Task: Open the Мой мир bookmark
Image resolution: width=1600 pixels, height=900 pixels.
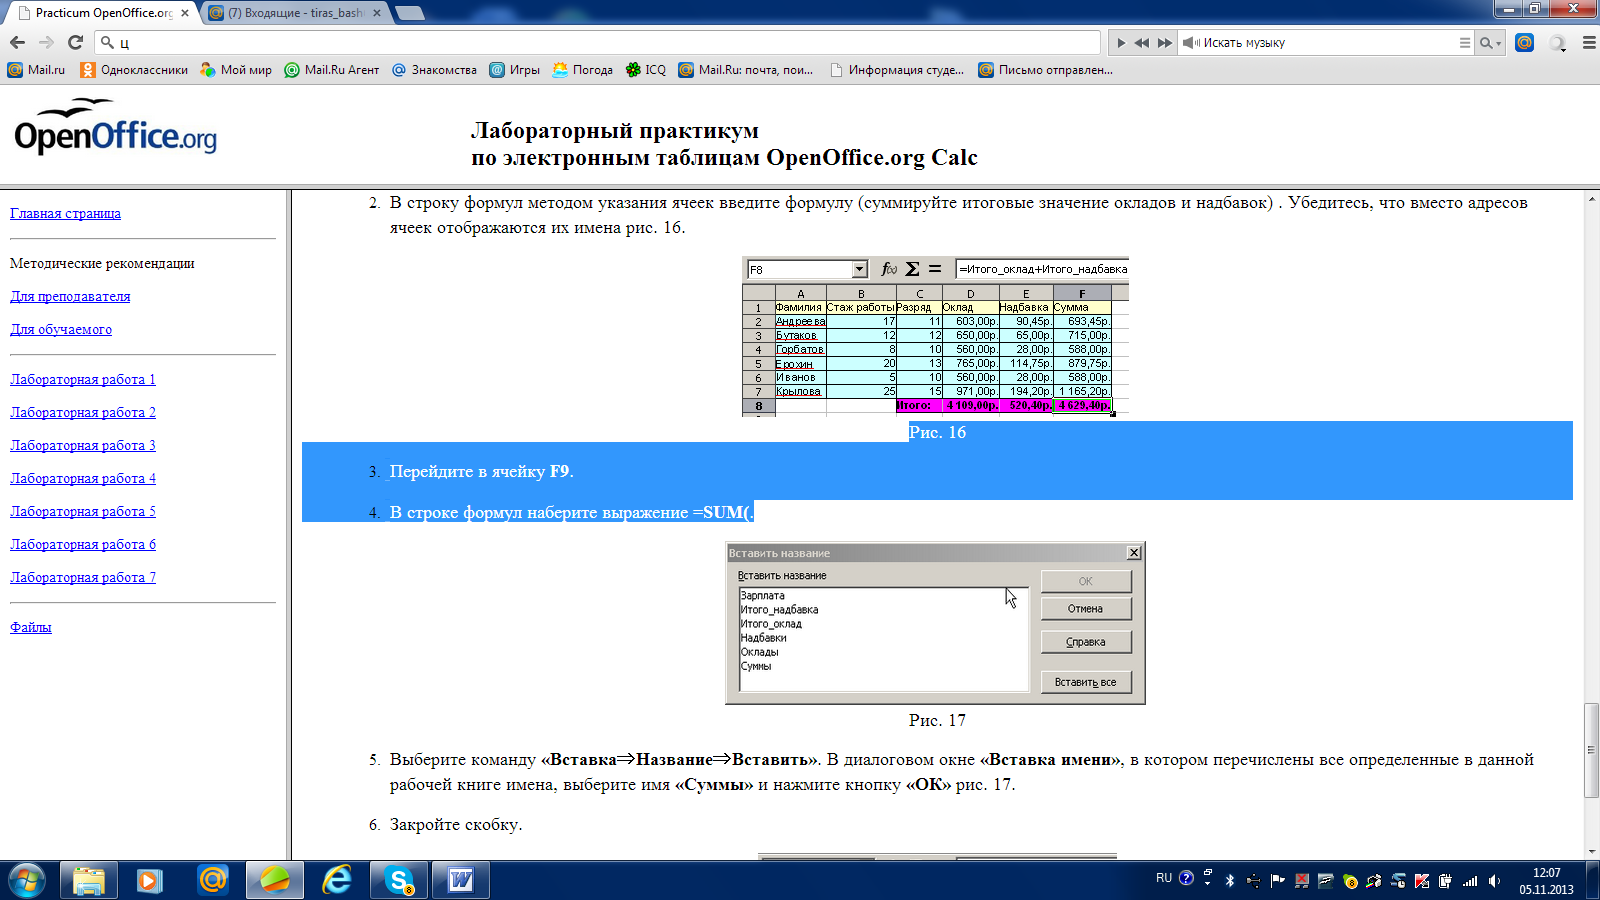Action: (x=236, y=70)
